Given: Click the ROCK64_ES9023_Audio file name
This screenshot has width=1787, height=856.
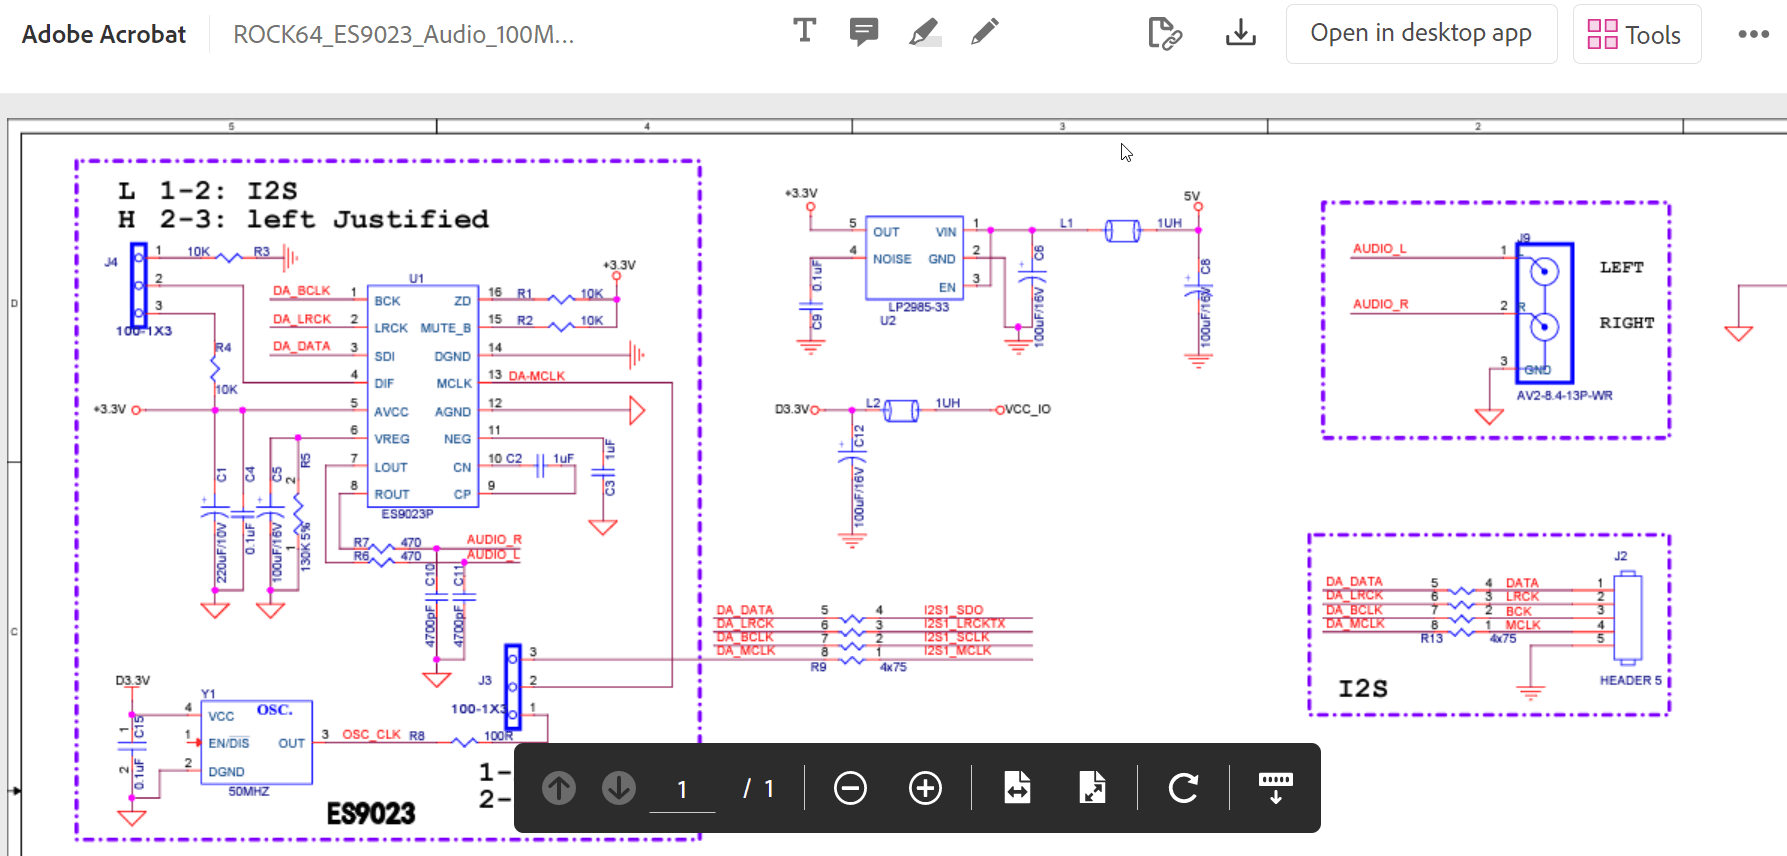Looking at the screenshot, I should [404, 35].
